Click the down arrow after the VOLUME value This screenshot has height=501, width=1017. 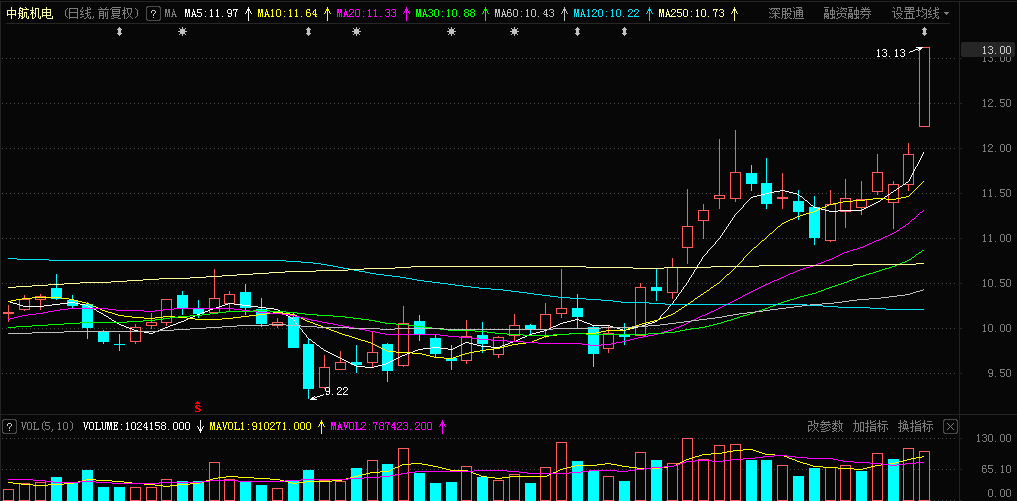(x=200, y=426)
